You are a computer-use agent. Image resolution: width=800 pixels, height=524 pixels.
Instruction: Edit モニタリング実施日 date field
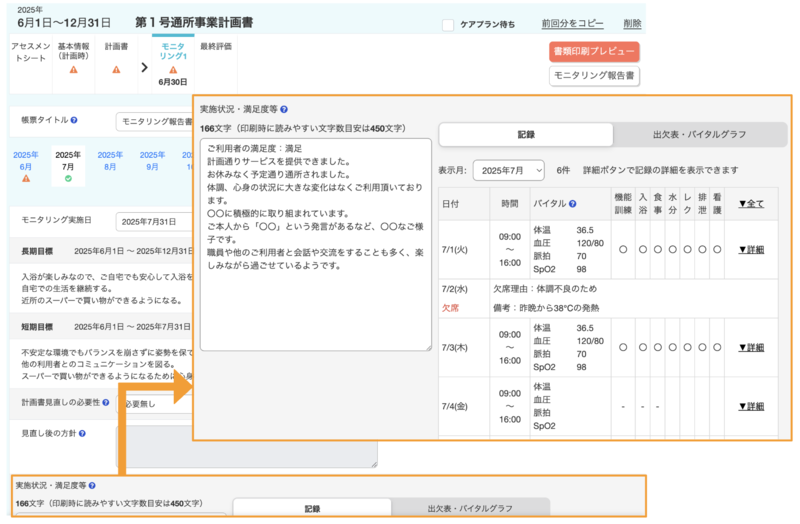click(154, 222)
